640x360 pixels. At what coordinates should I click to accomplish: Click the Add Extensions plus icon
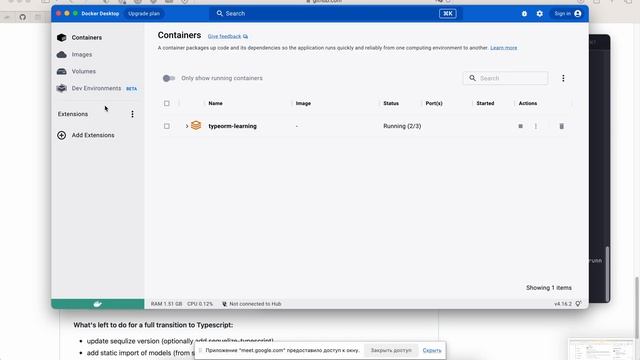62,135
